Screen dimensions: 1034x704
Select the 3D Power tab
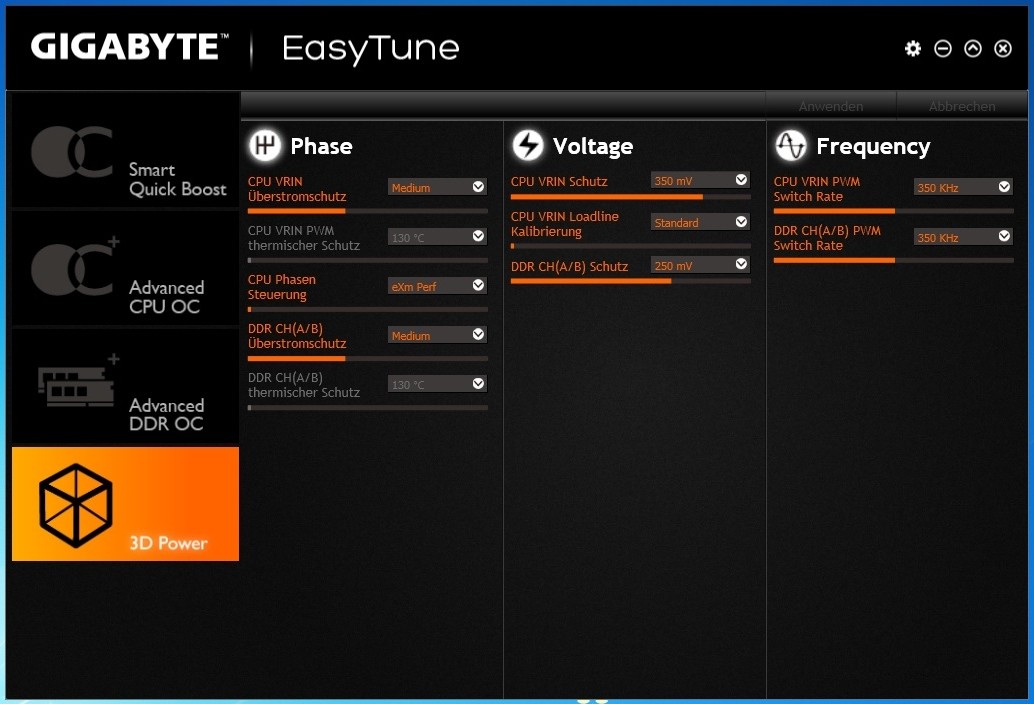click(125, 504)
